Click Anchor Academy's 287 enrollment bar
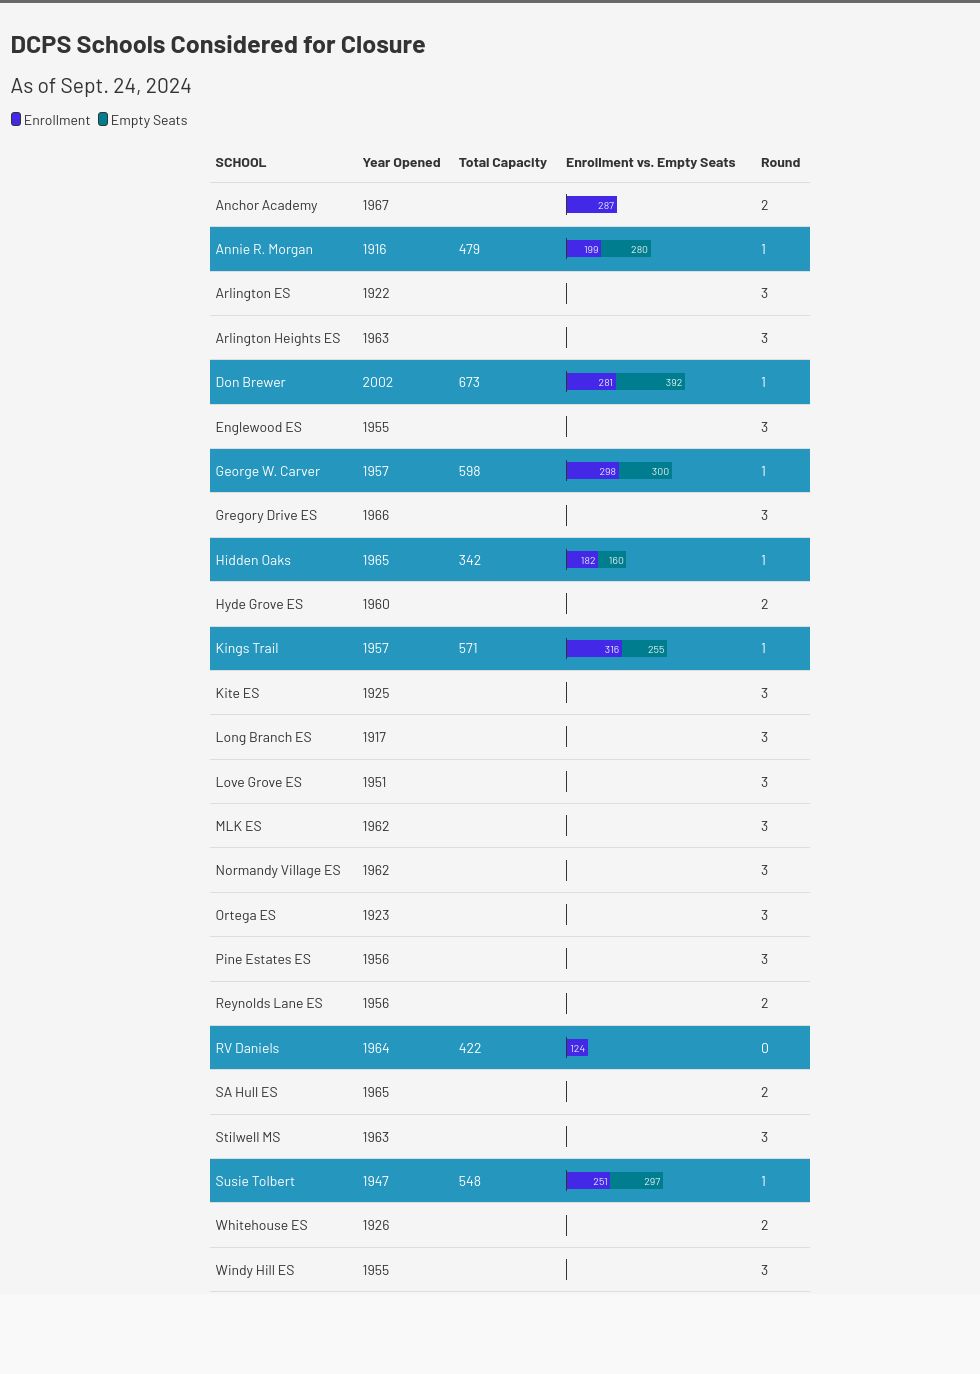The width and height of the screenshot is (980, 1374). tap(592, 205)
